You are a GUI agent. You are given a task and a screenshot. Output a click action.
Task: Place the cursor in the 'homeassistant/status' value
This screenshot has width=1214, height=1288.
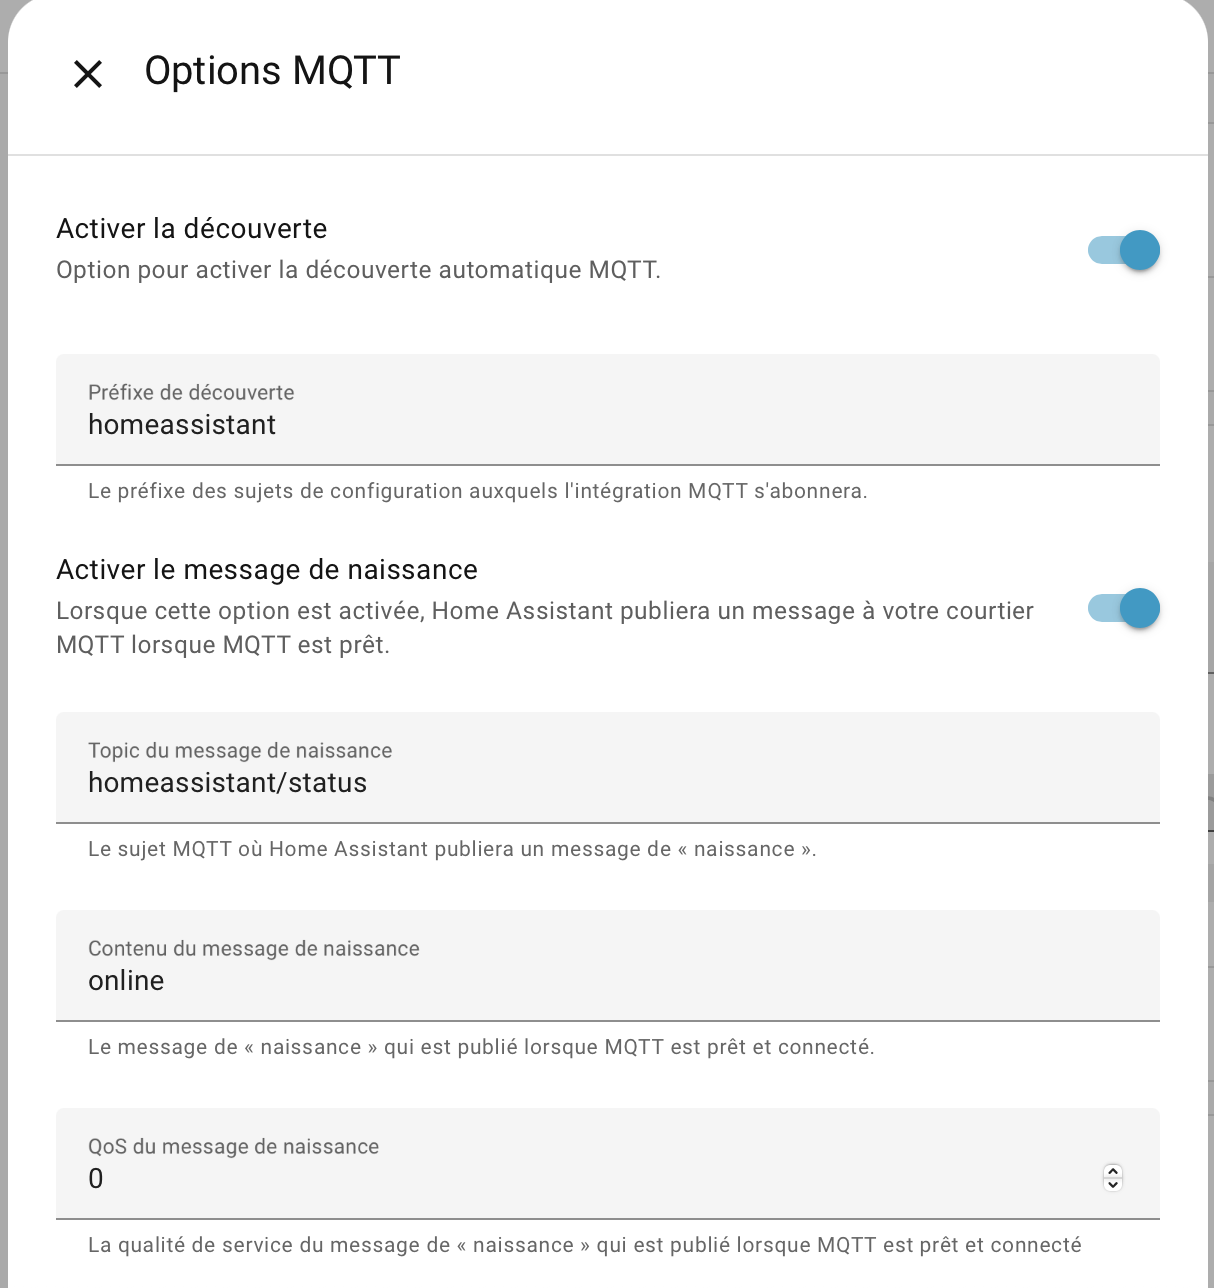pyautogui.click(x=228, y=783)
